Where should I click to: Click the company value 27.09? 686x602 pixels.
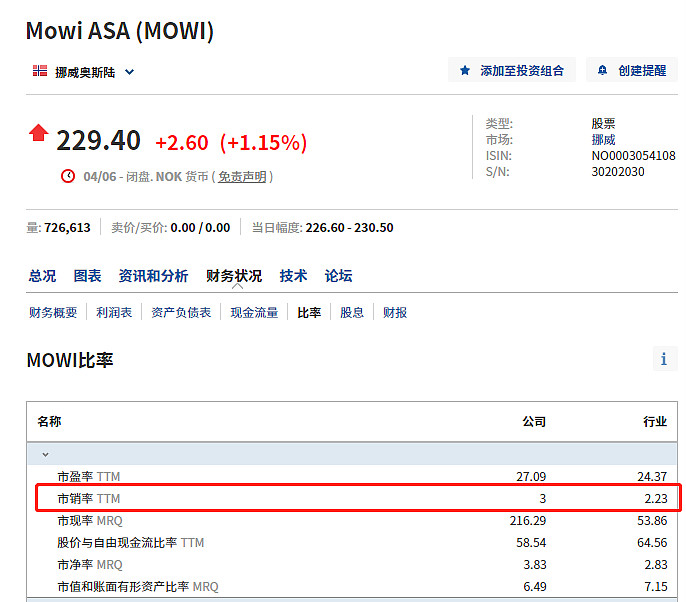[531, 476]
